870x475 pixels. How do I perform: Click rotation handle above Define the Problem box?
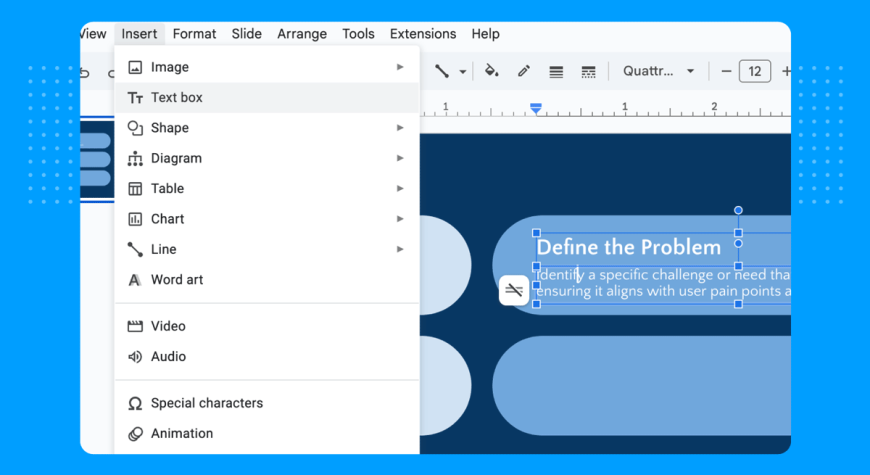tap(738, 210)
